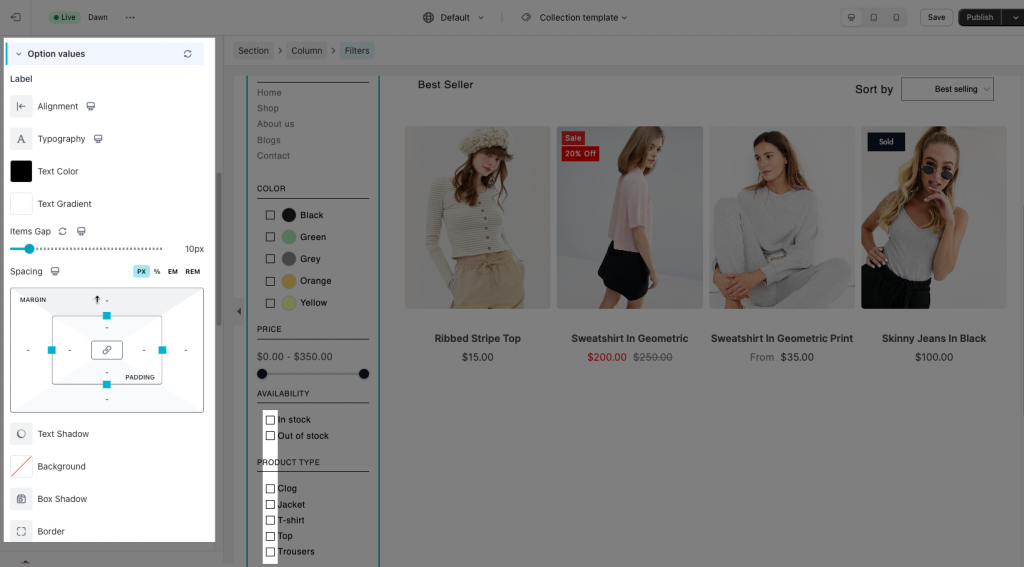The height and width of the screenshot is (567, 1024).
Task: Open the Text Gradient swatch
Action: click(21, 204)
